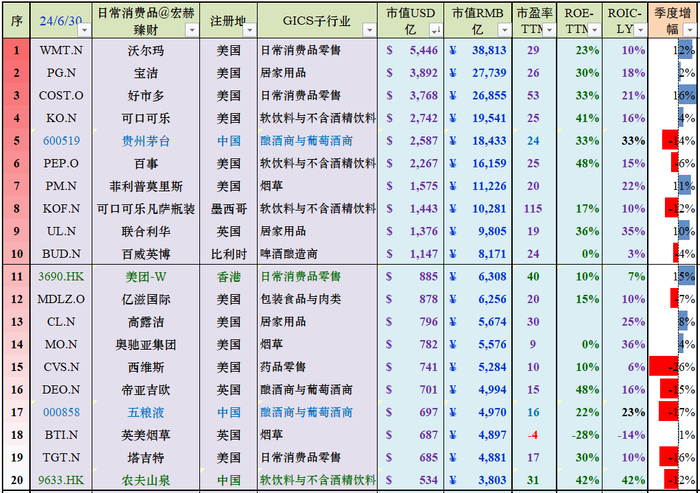
Task: Open the 季度增幅 column filter dropdown
Action: tap(690, 30)
